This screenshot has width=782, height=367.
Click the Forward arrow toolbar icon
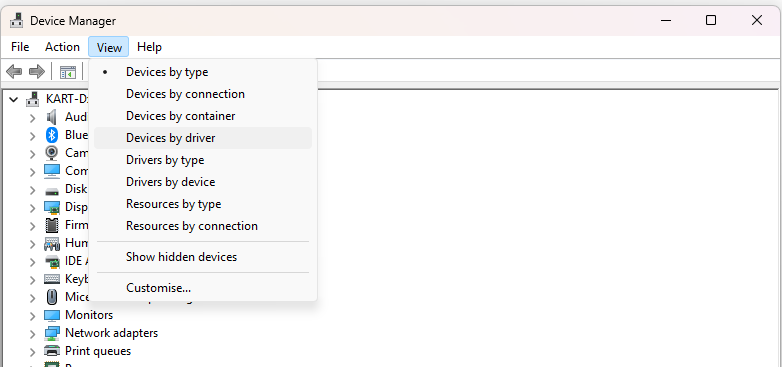[37, 72]
